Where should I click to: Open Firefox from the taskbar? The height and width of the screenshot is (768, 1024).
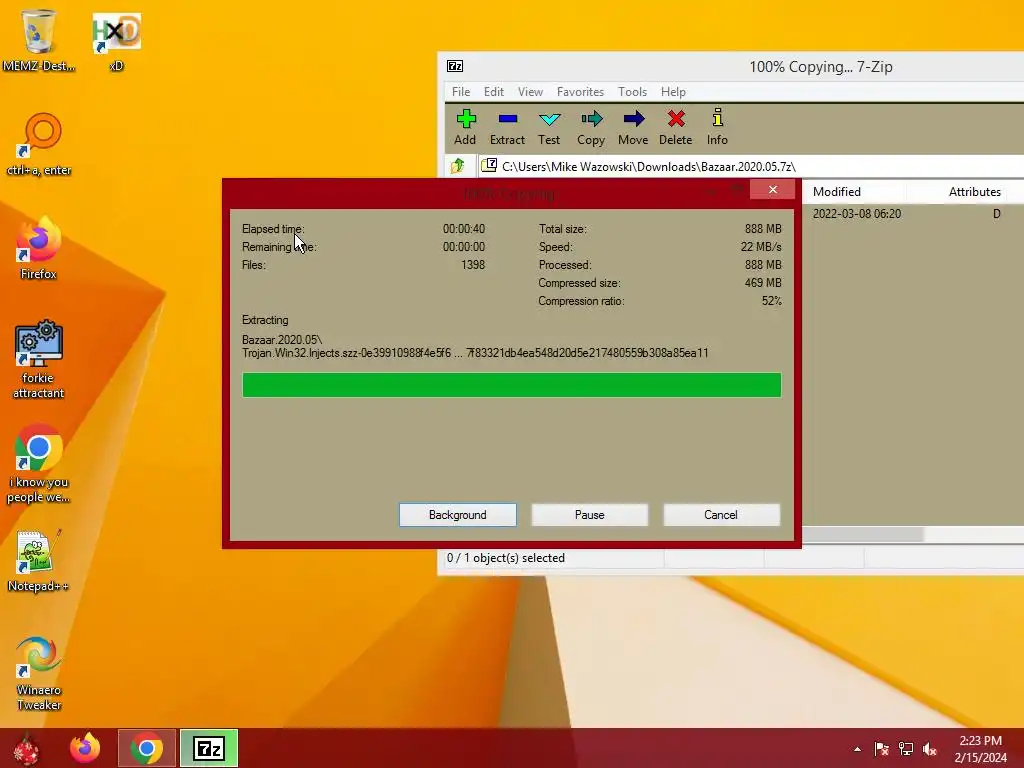click(86, 748)
